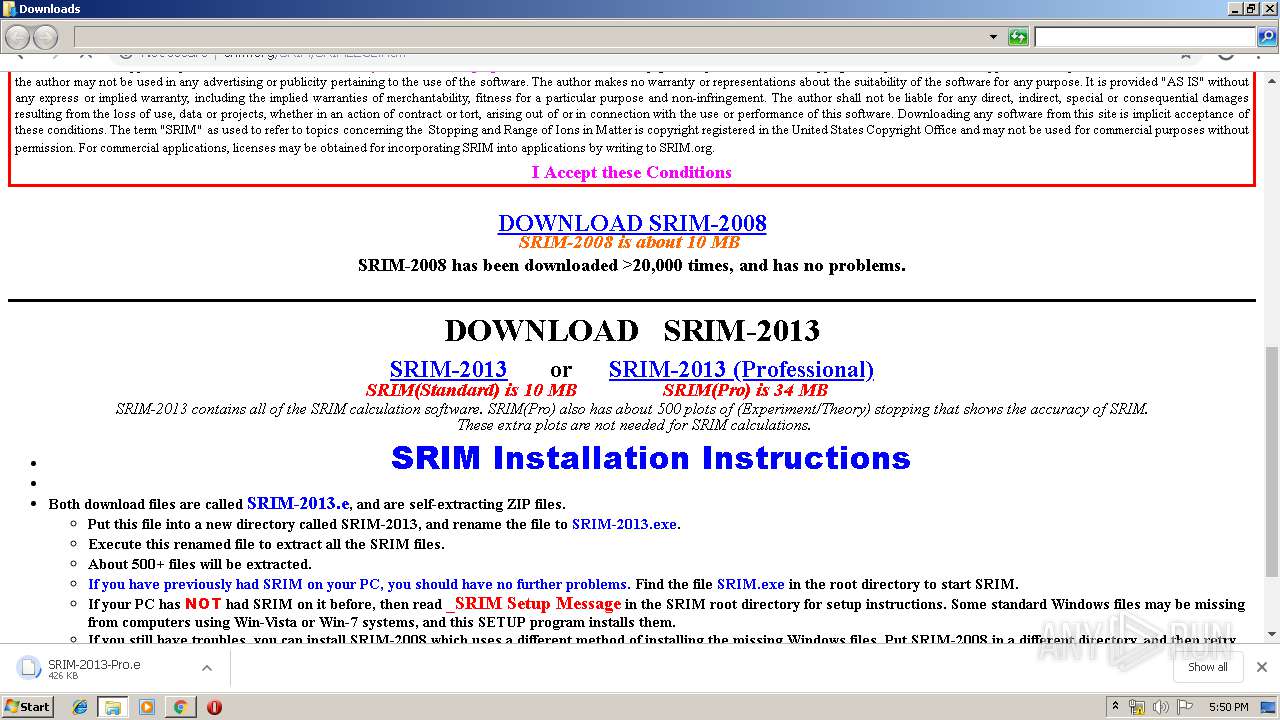Minimize the Downloads window

click(x=1234, y=8)
